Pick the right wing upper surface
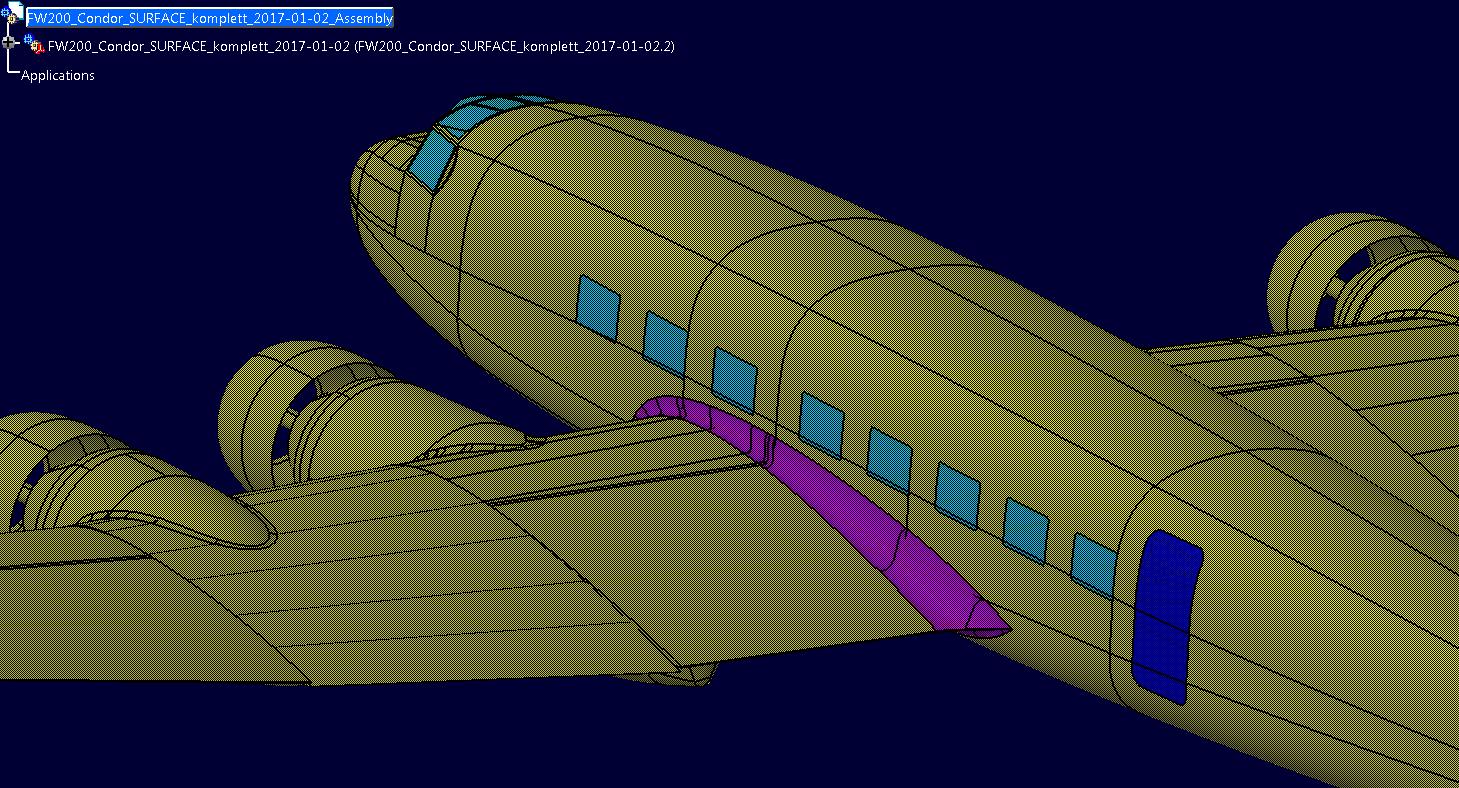The width and height of the screenshot is (1459, 788). pyautogui.click(x=1300, y=370)
